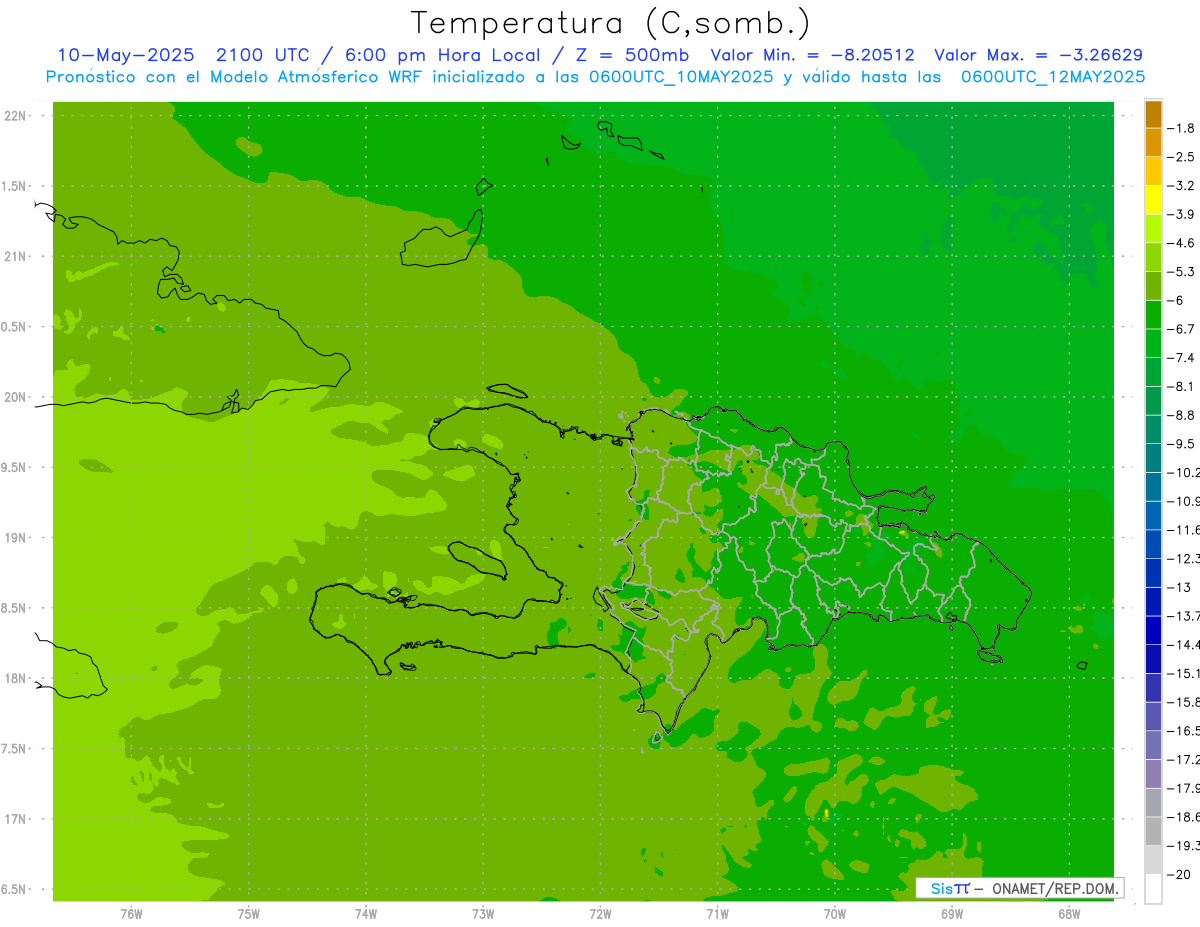Click the 71W longitude axis label
1200x927 pixels.
point(717,913)
